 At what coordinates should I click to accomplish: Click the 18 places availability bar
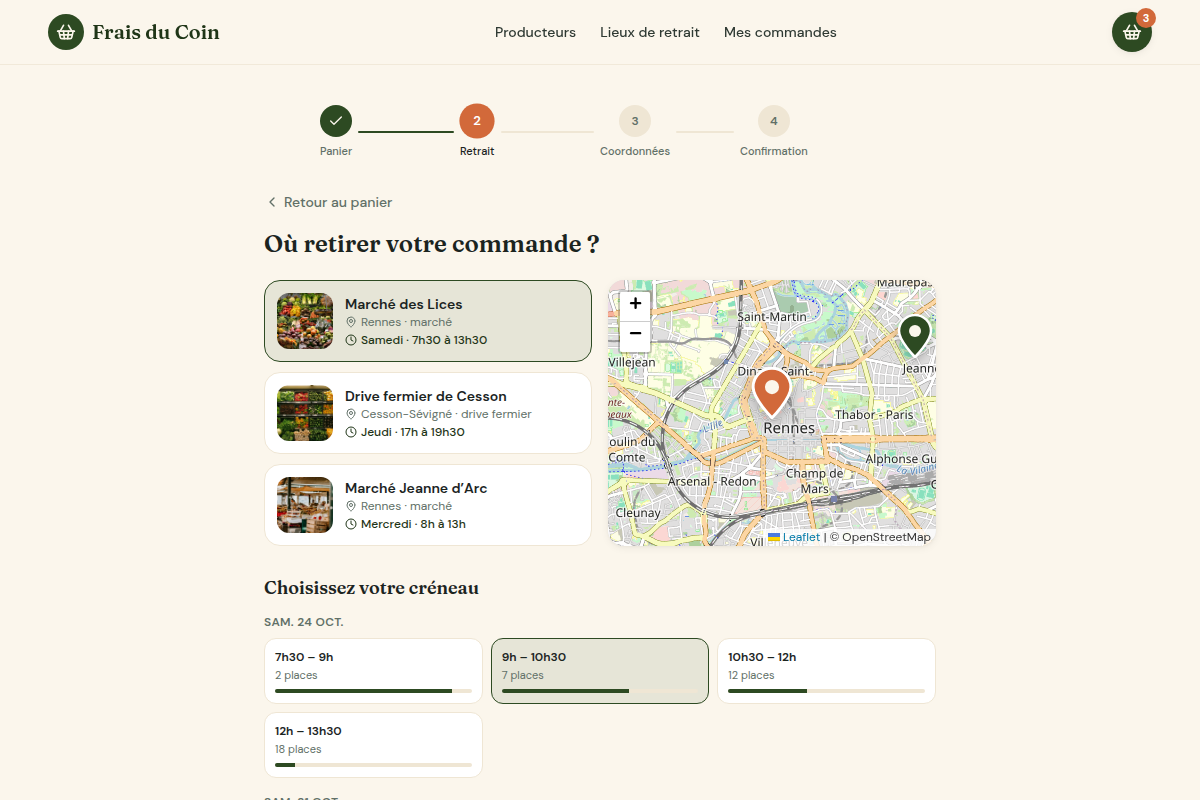point(373,765)
